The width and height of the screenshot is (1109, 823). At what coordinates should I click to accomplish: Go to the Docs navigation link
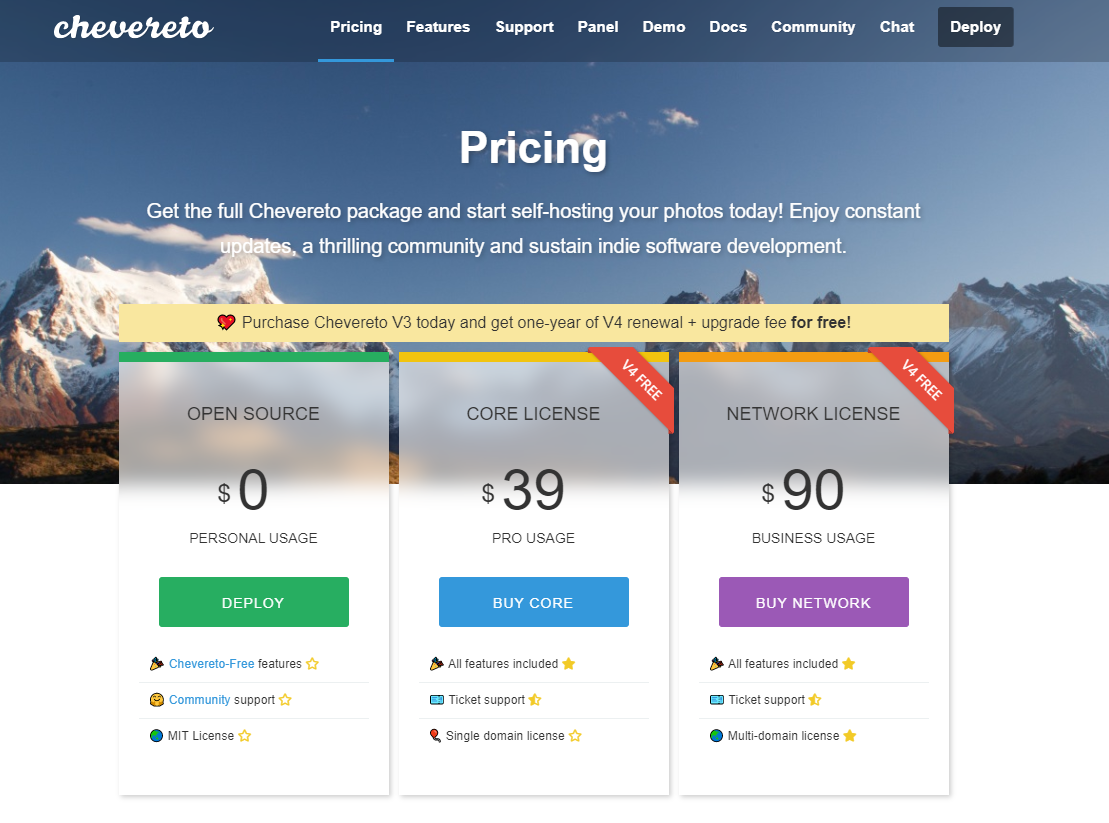tap(728, 27)
